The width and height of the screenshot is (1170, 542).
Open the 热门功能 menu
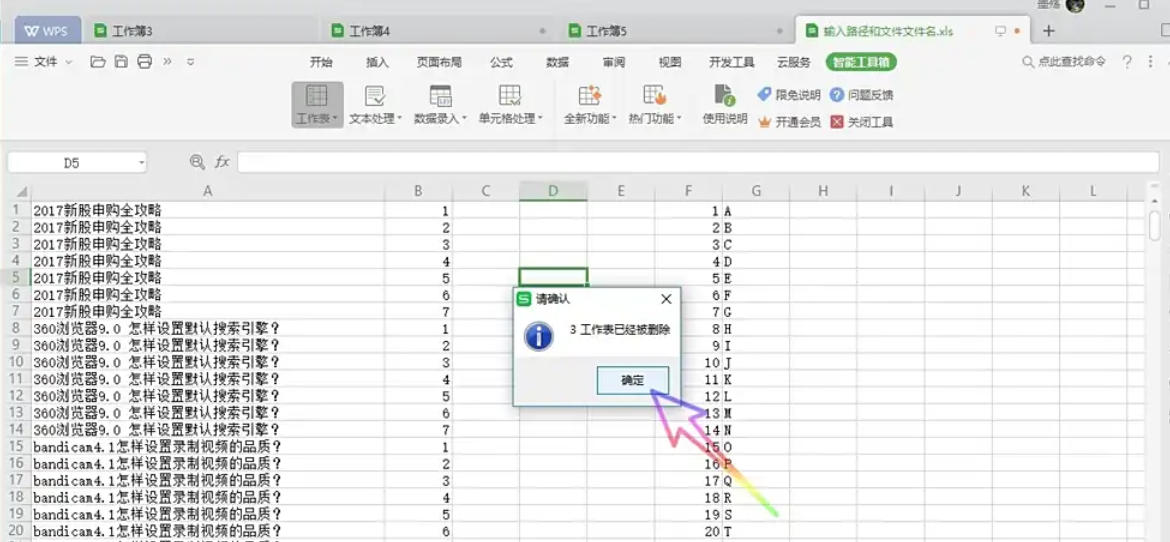[654, 105]
